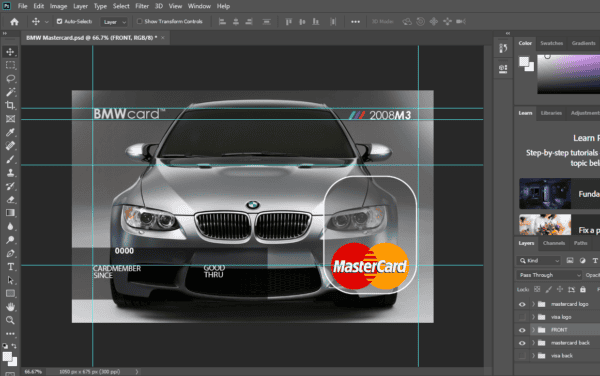Hide the mastercard back layer group
600x376 pixels.
(x=522, y=343)
